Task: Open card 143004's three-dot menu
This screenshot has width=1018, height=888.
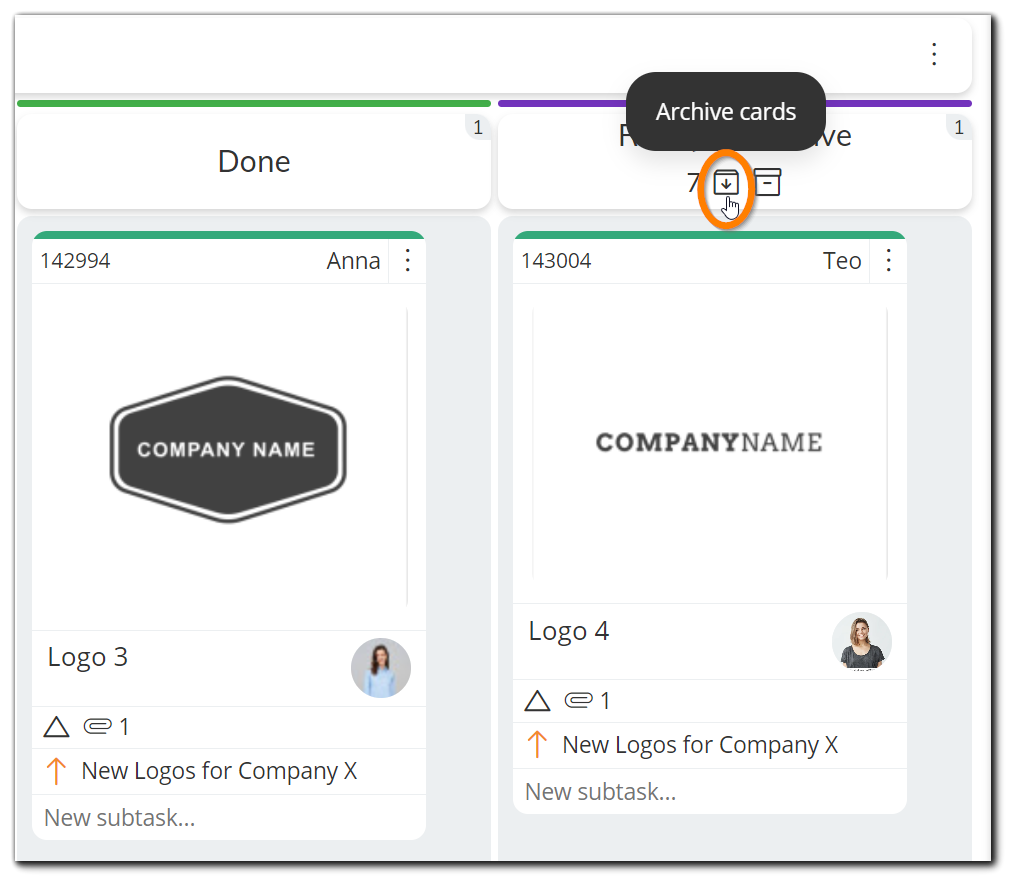Action: [x=888, y=260]
